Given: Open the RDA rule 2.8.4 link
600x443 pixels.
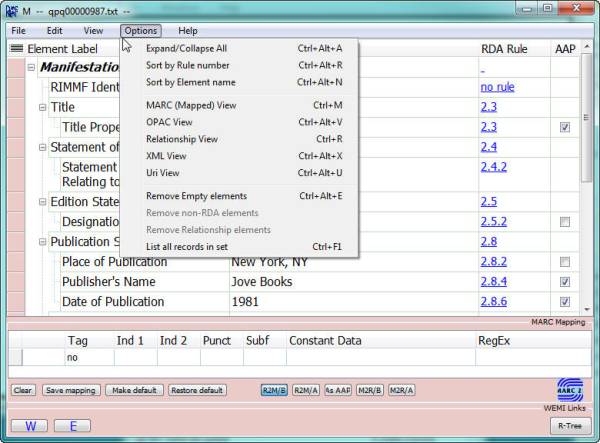Looking at the screenshot, I should coord(494,282).
